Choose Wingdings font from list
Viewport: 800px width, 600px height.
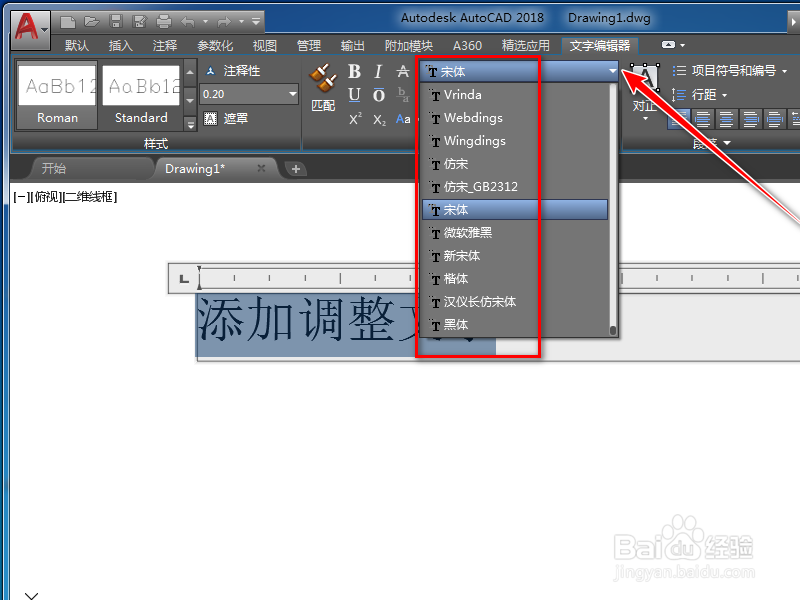(x=515, y=141)
